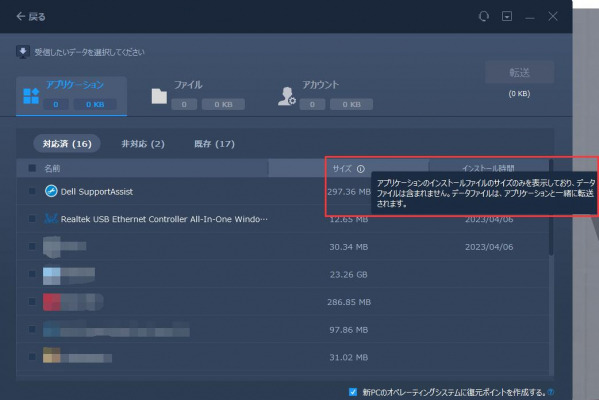
Task: Select the 対応済 (16) tab
Action: (67, 144)
